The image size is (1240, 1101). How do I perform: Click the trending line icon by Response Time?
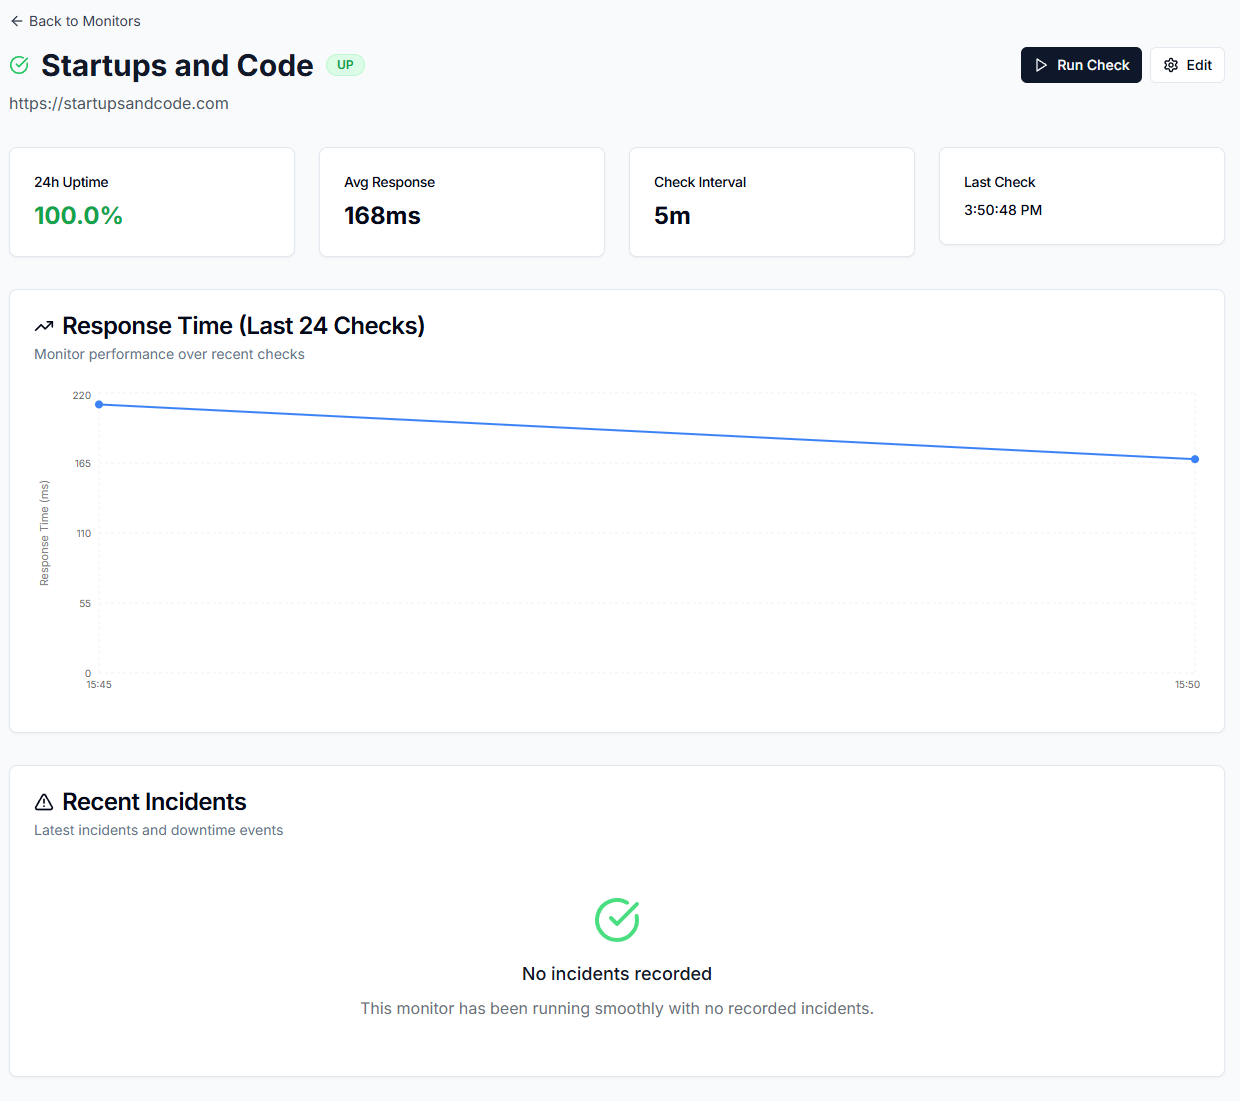click(44, 327)
